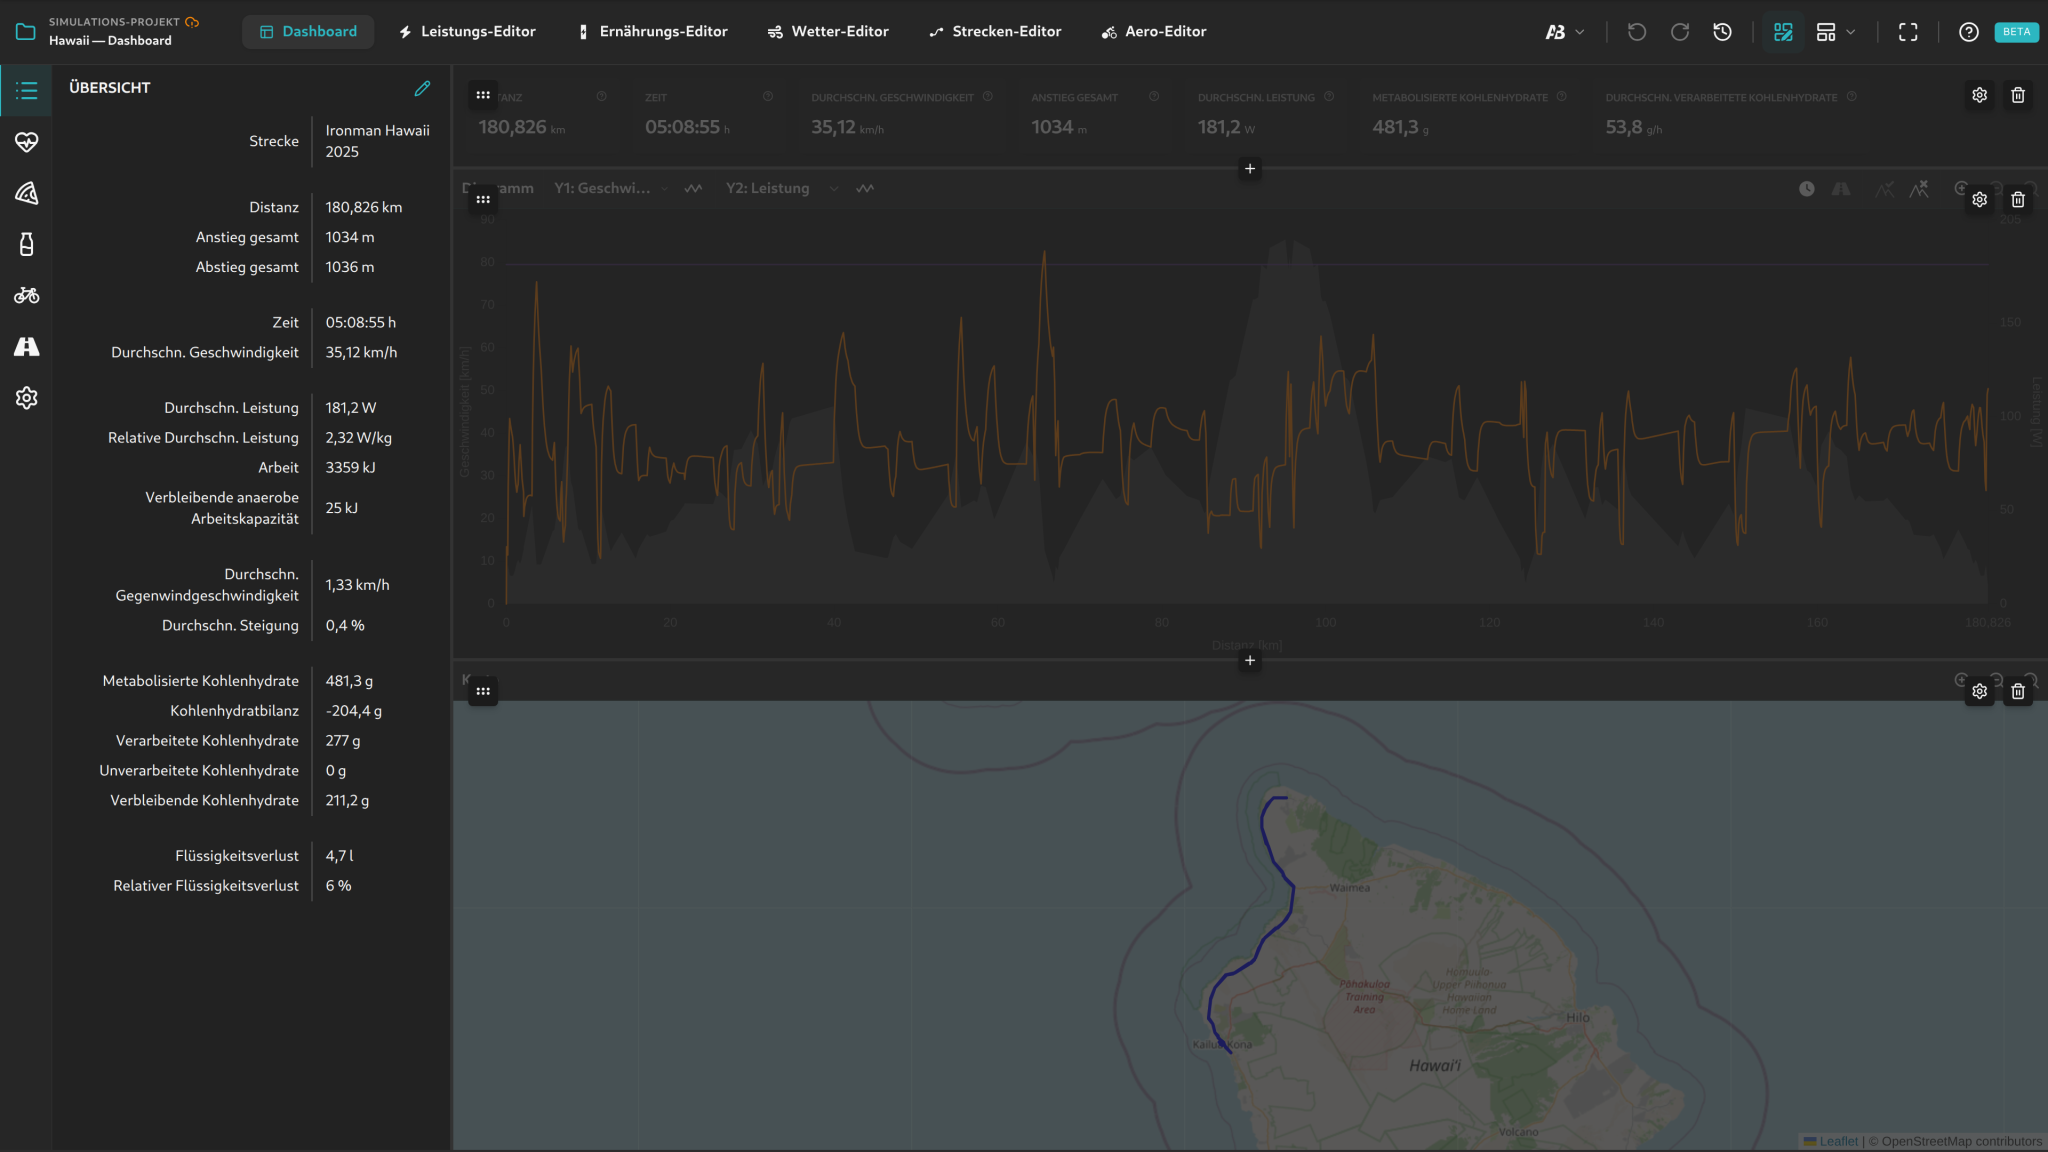Click the Hilo label on the map
The image size is (2048, 1152).
tap(1578, 1018)
